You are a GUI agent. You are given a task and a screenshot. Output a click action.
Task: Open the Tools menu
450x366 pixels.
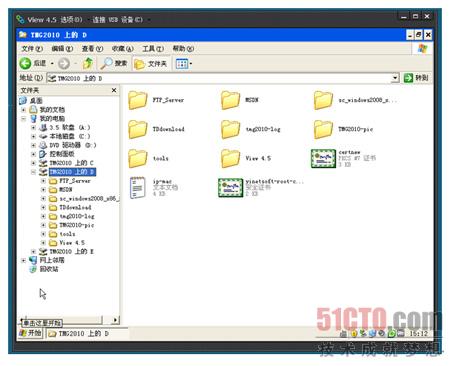[153, 49]
